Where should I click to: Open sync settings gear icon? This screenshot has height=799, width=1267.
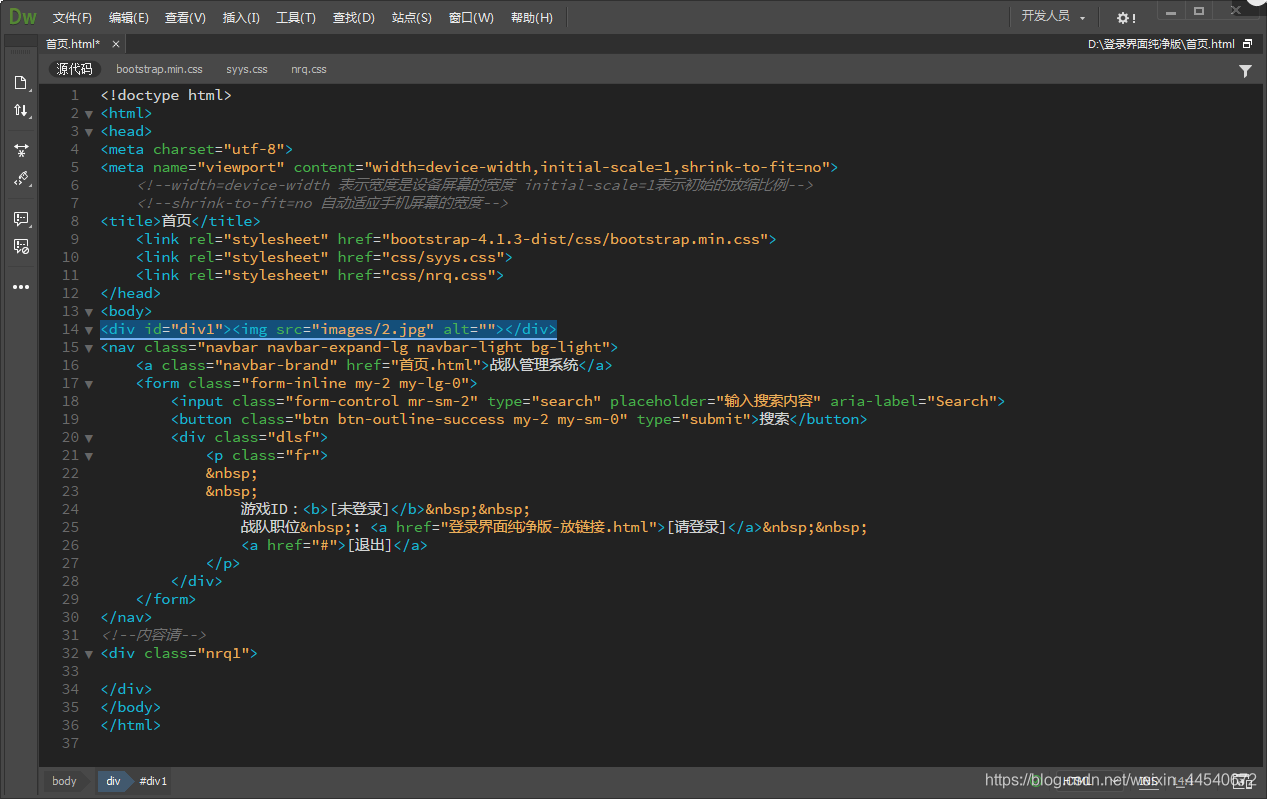point(1126,18)
